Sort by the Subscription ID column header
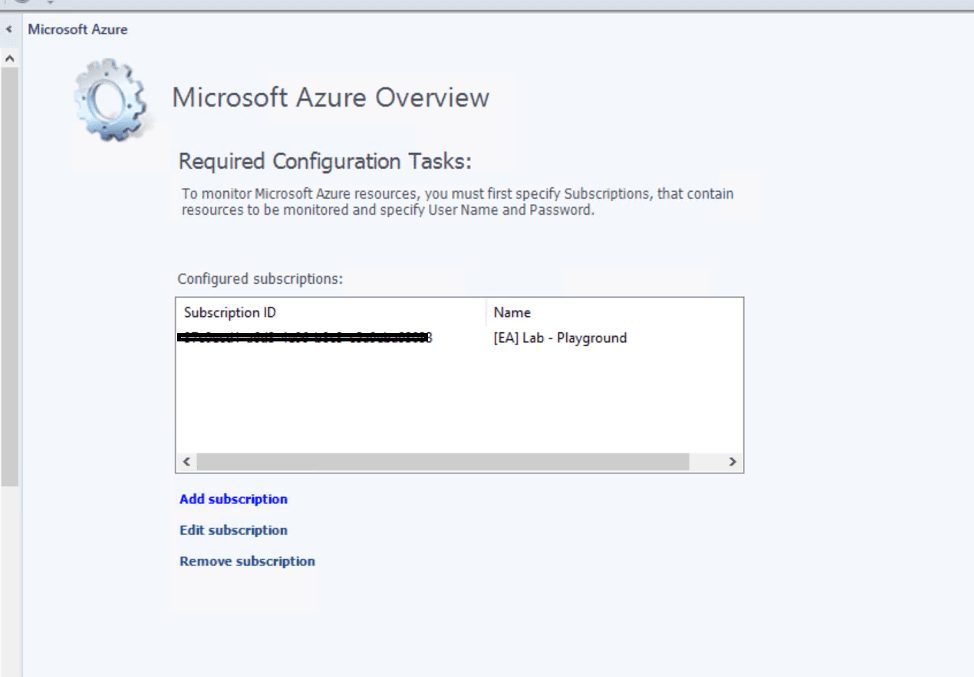 [x=330, y=312]
